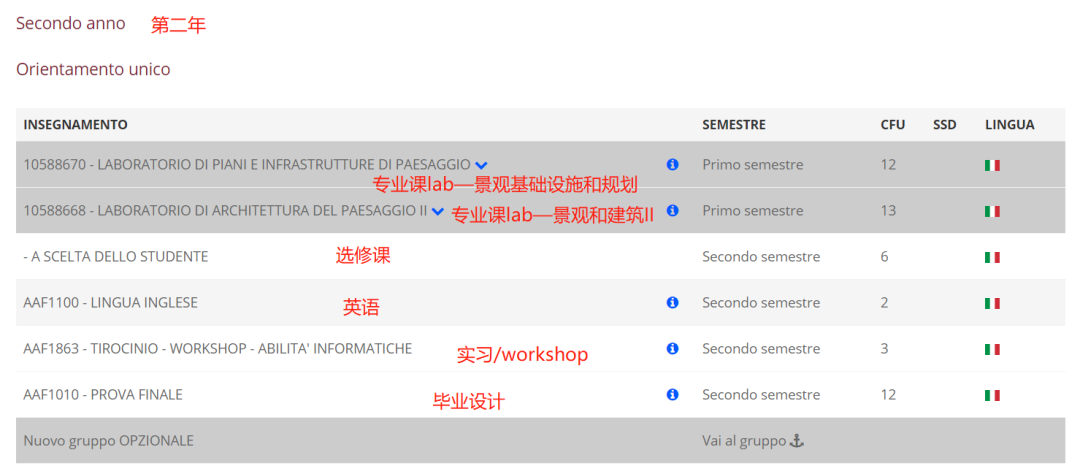The height and width of the screenshot is (466, 1080).
Task: Click Italian flag in Tirocinio row
Action: (x=992, y=350)
